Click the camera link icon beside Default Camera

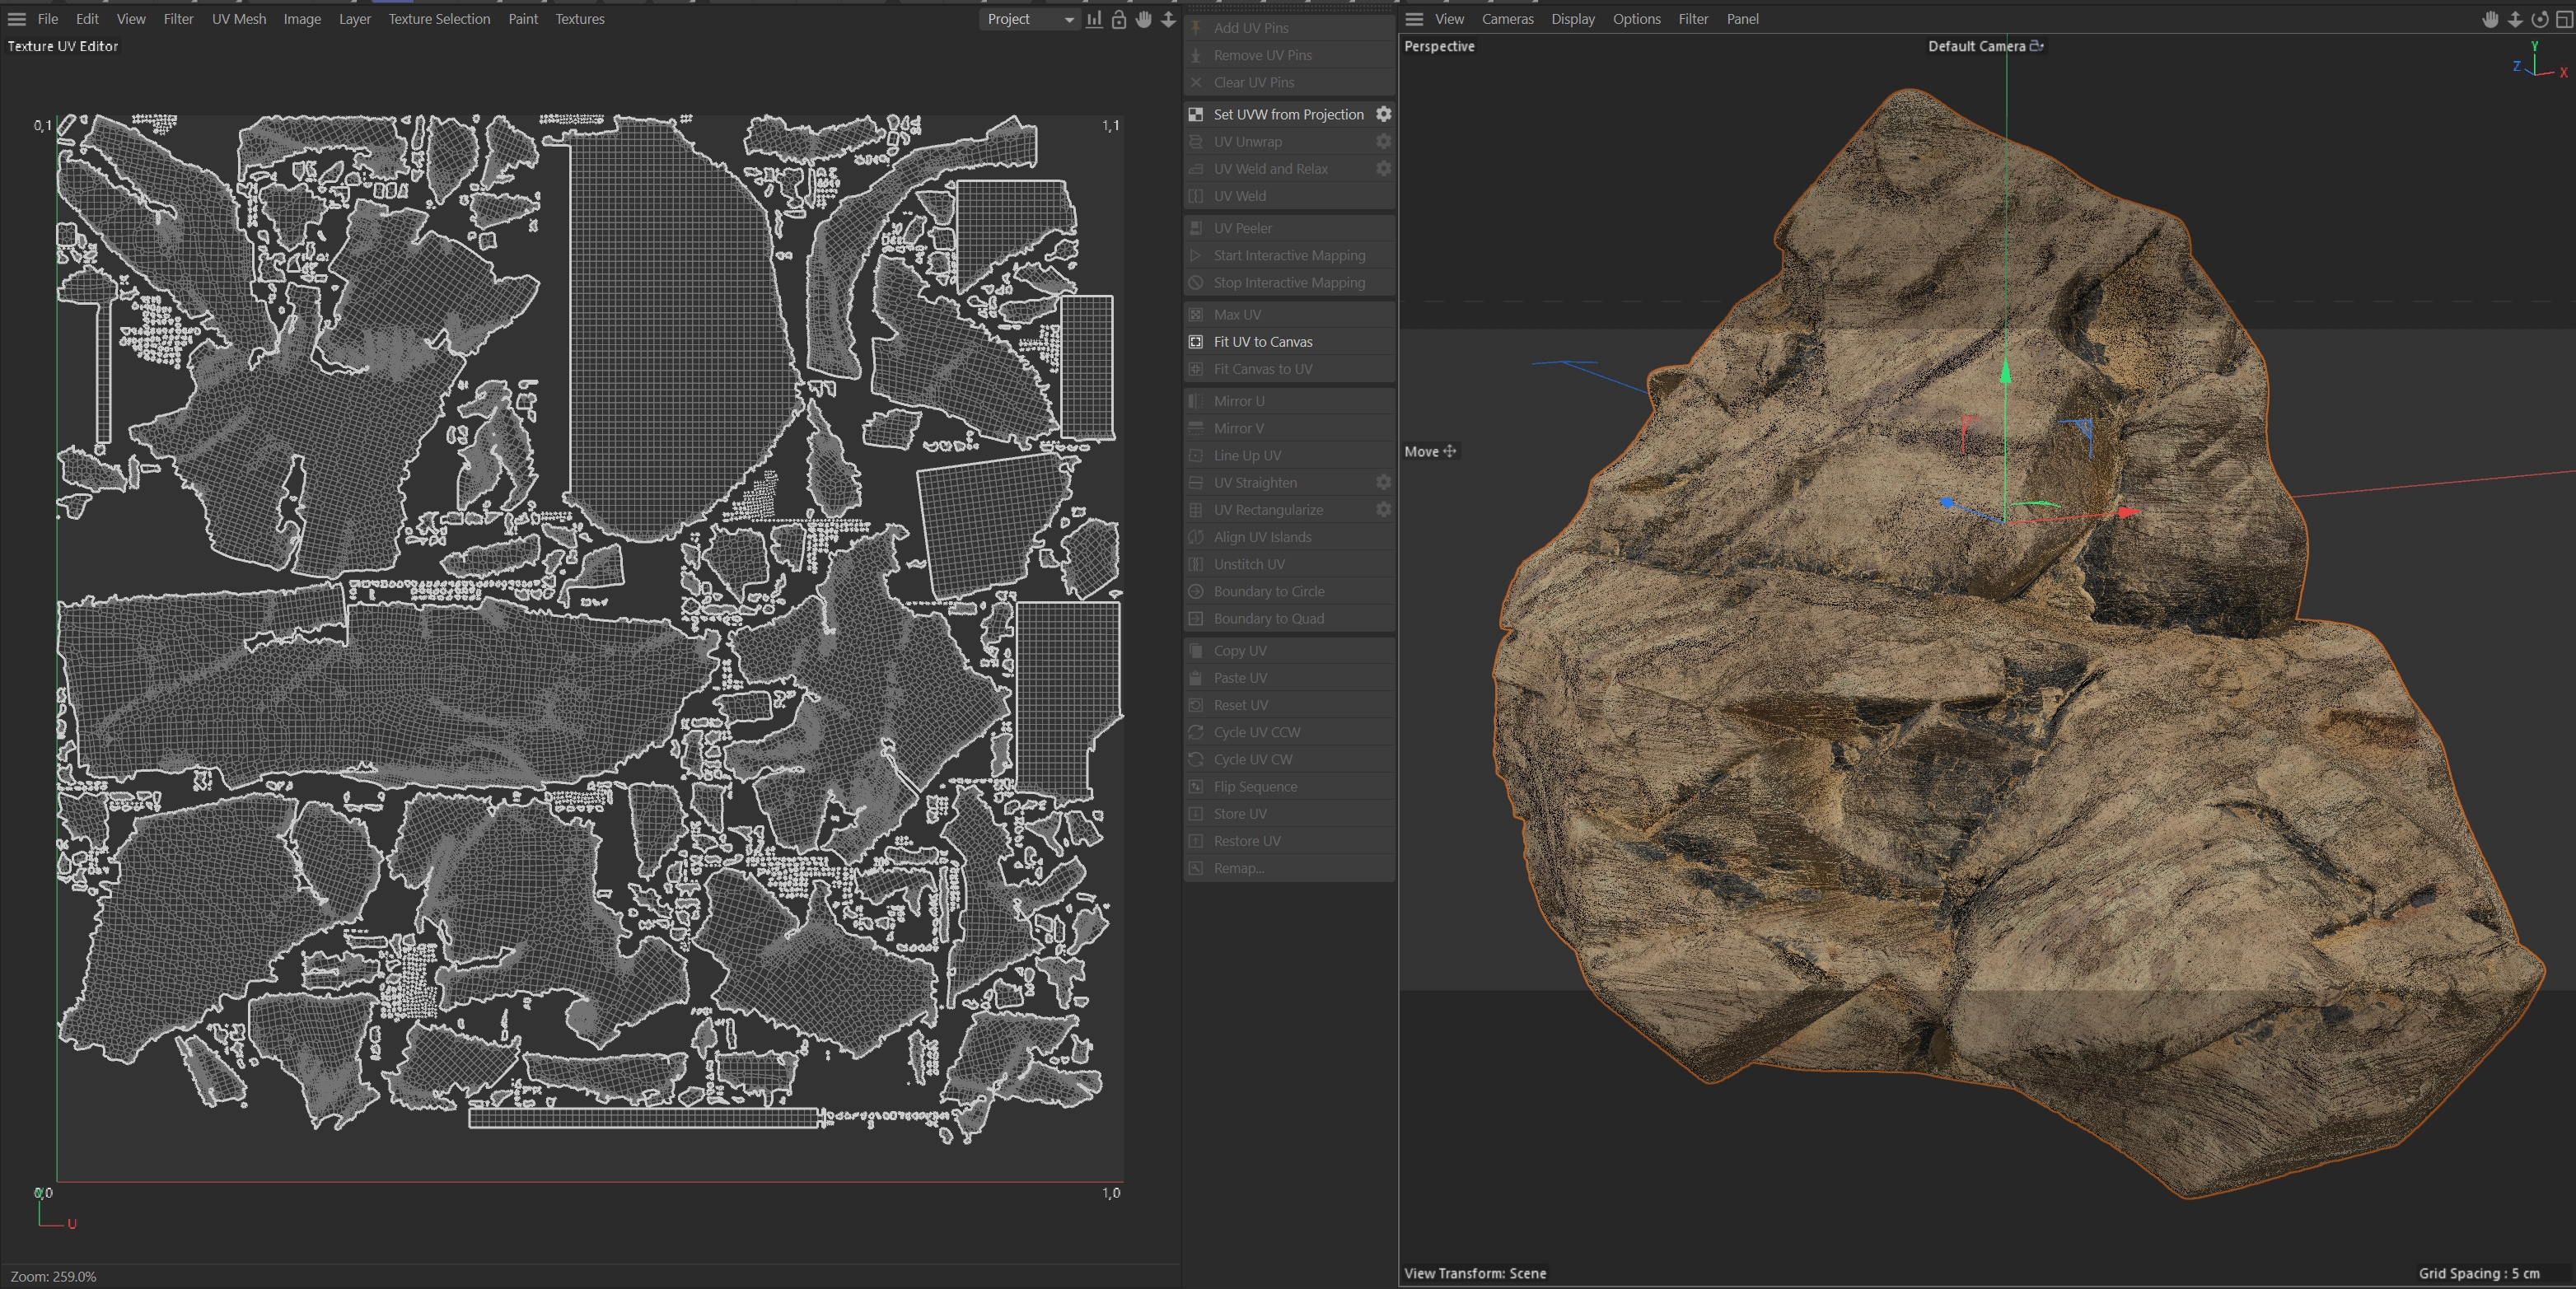click(2036, 46)
